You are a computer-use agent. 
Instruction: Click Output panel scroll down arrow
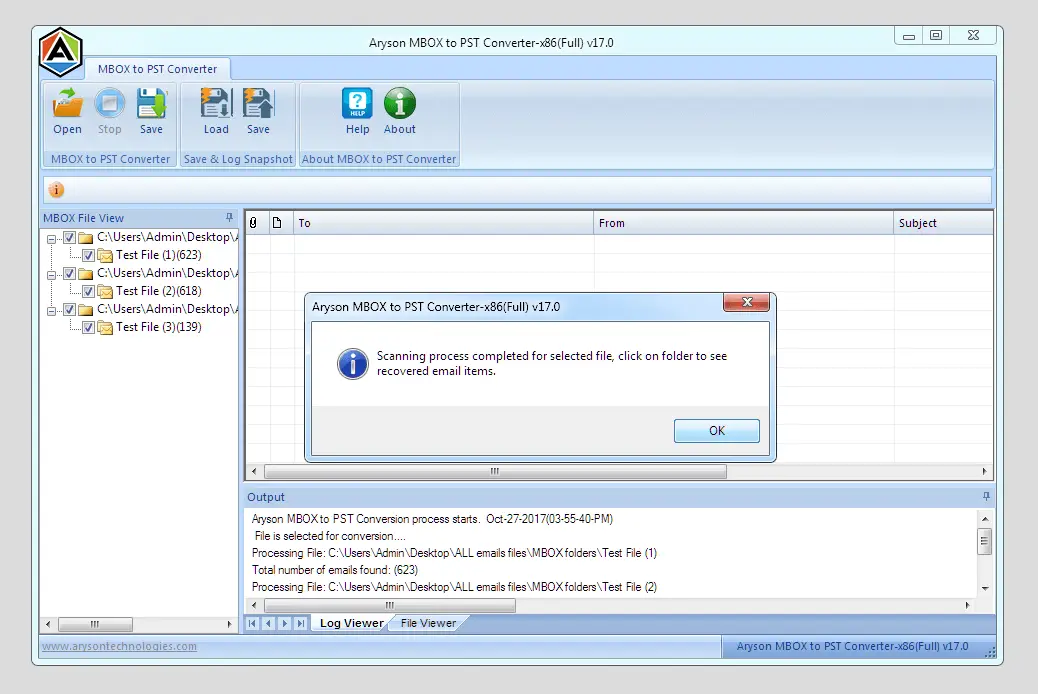[985, 588]
